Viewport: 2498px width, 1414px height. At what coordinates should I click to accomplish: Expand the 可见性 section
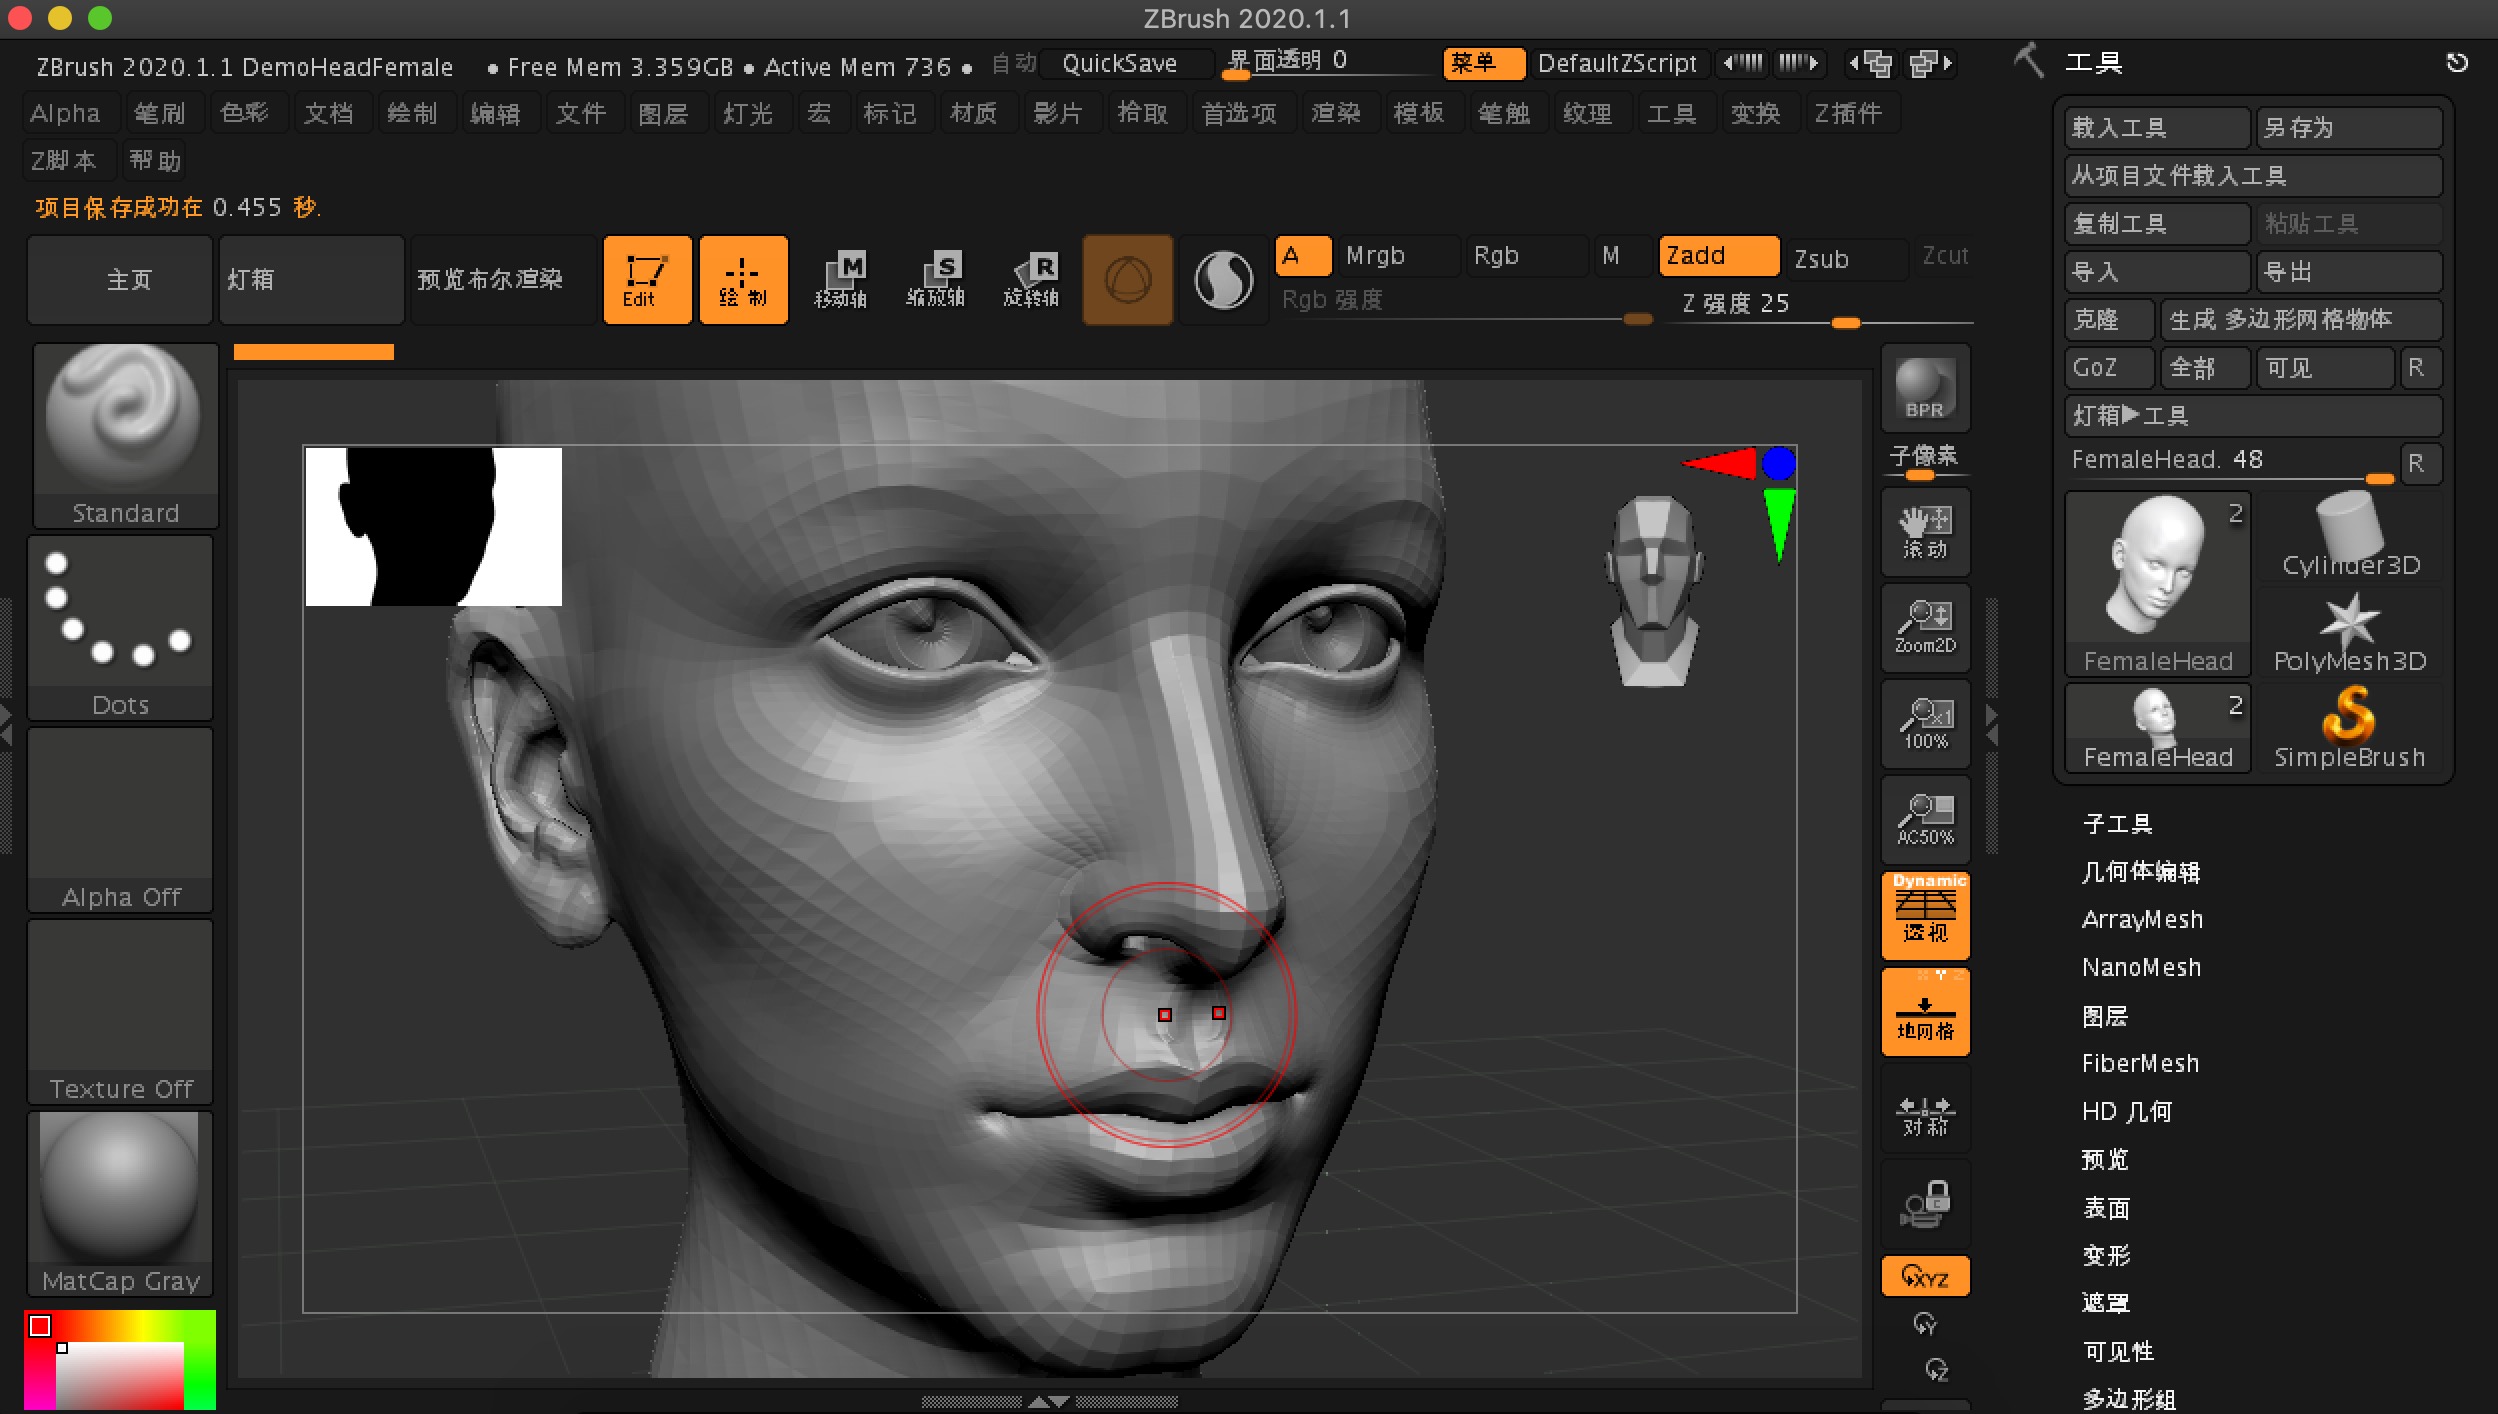[2118, 1351]
